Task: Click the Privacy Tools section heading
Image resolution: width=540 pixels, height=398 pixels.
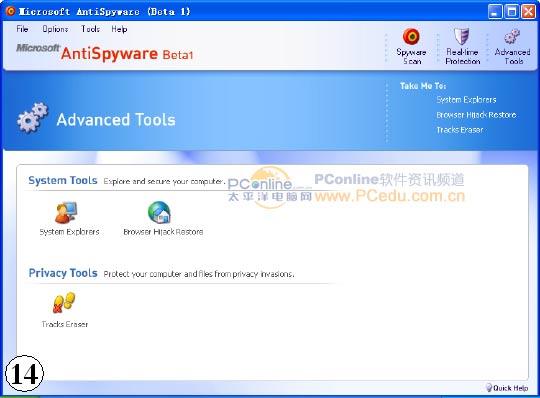Action: click(x=63, y=273)
